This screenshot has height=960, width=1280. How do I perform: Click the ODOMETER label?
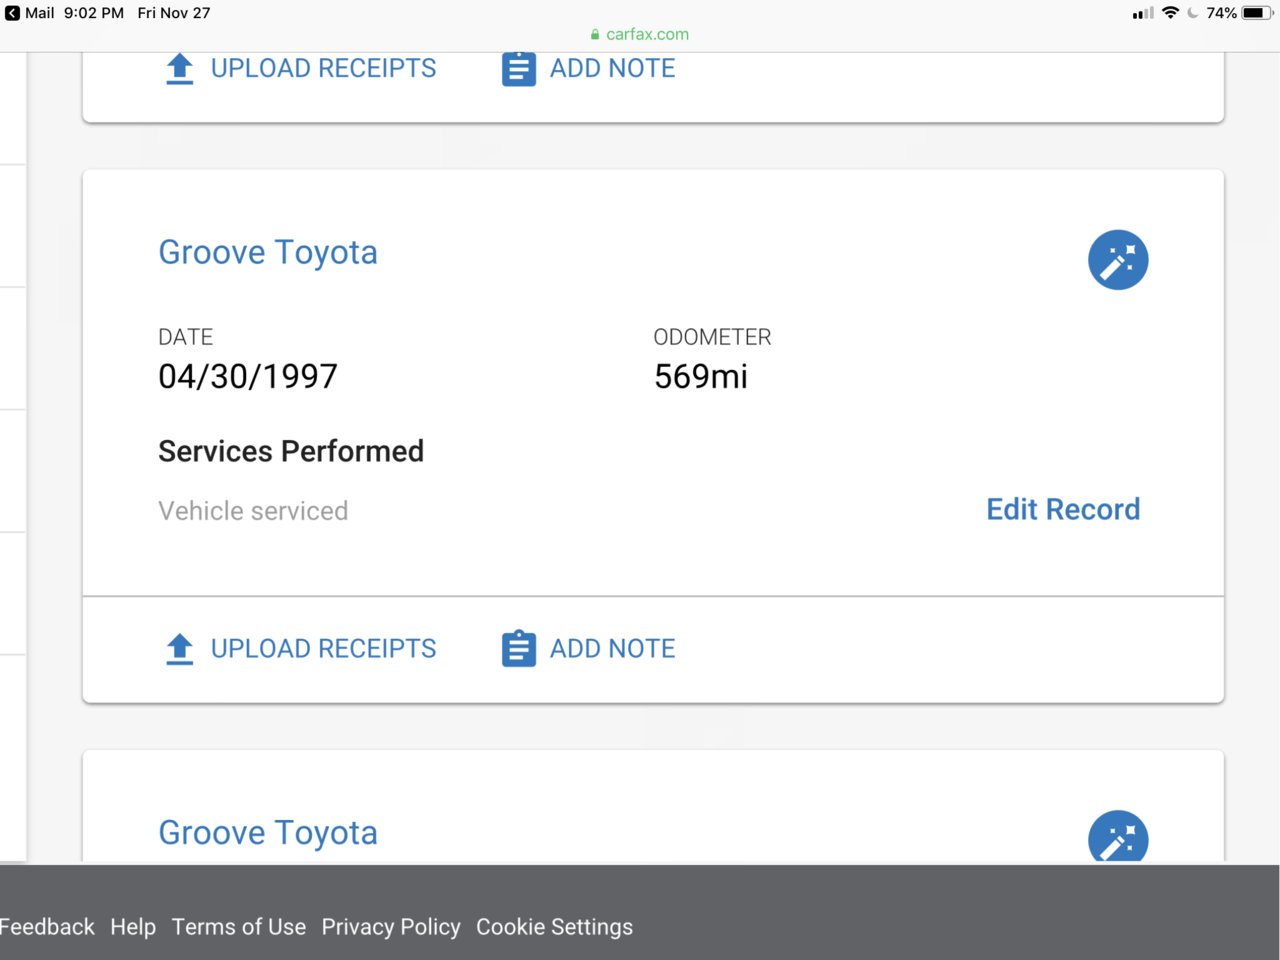pos(712,337)
